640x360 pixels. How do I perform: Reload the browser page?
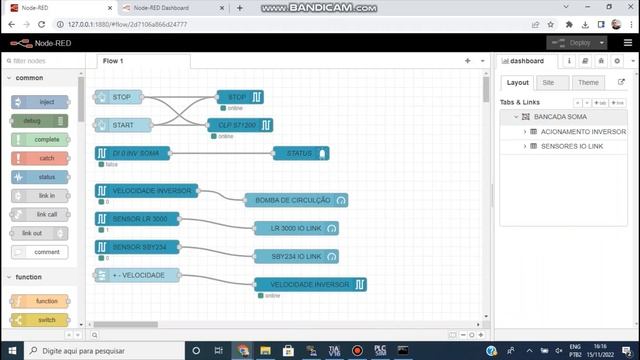[42, 24]
